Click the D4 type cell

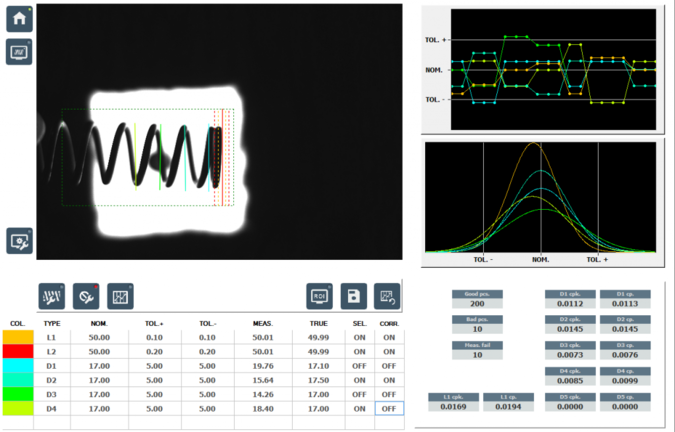[52, 408]
